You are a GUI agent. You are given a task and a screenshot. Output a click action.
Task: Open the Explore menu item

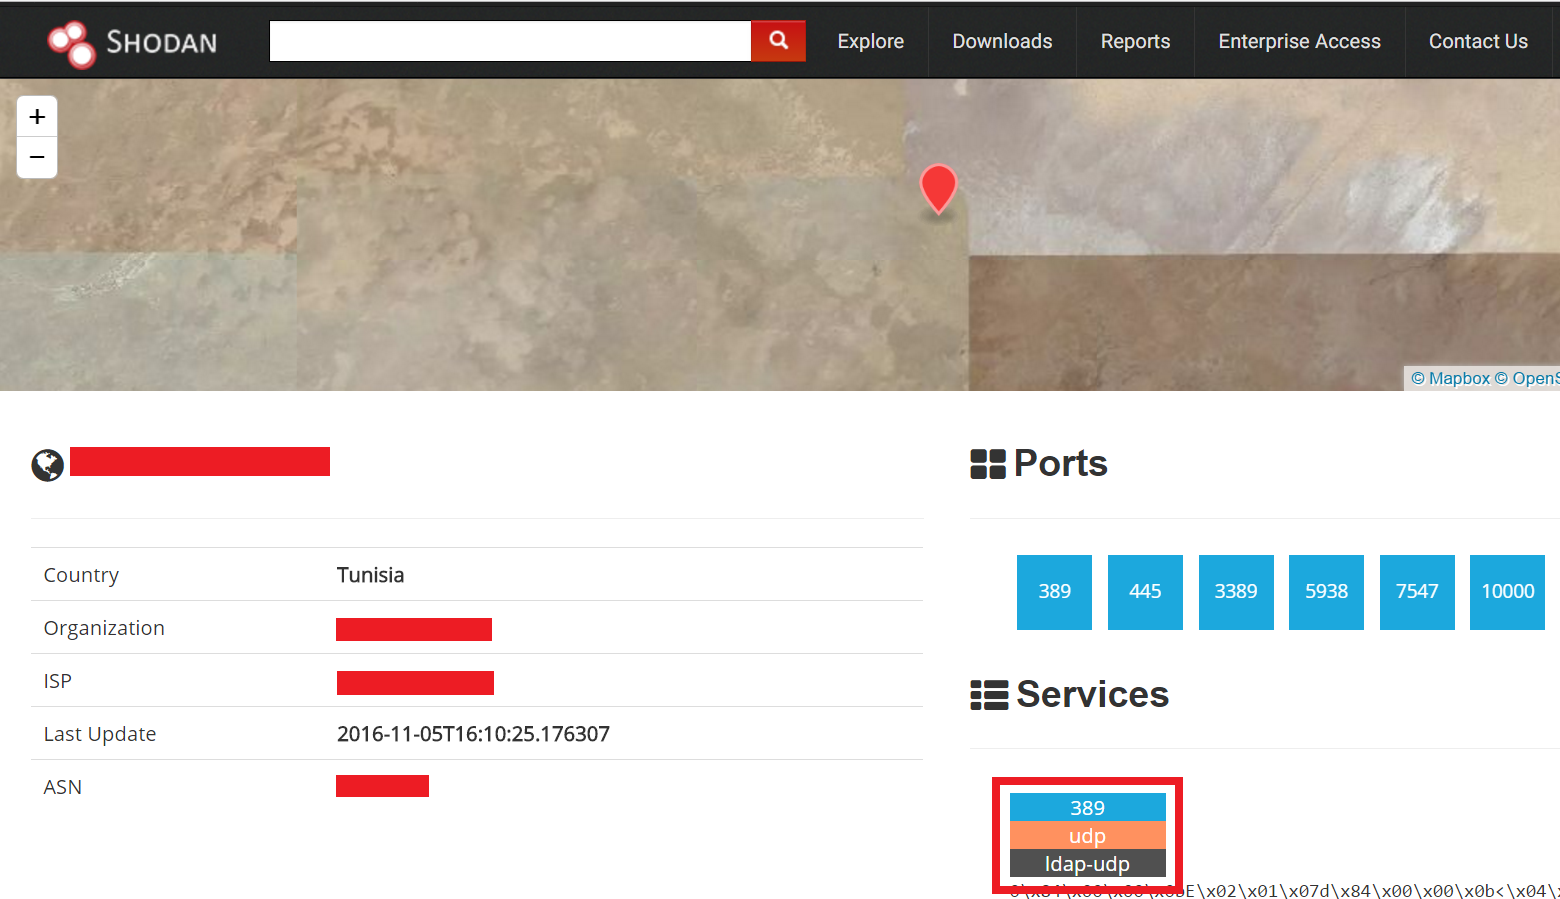point(870,41)
